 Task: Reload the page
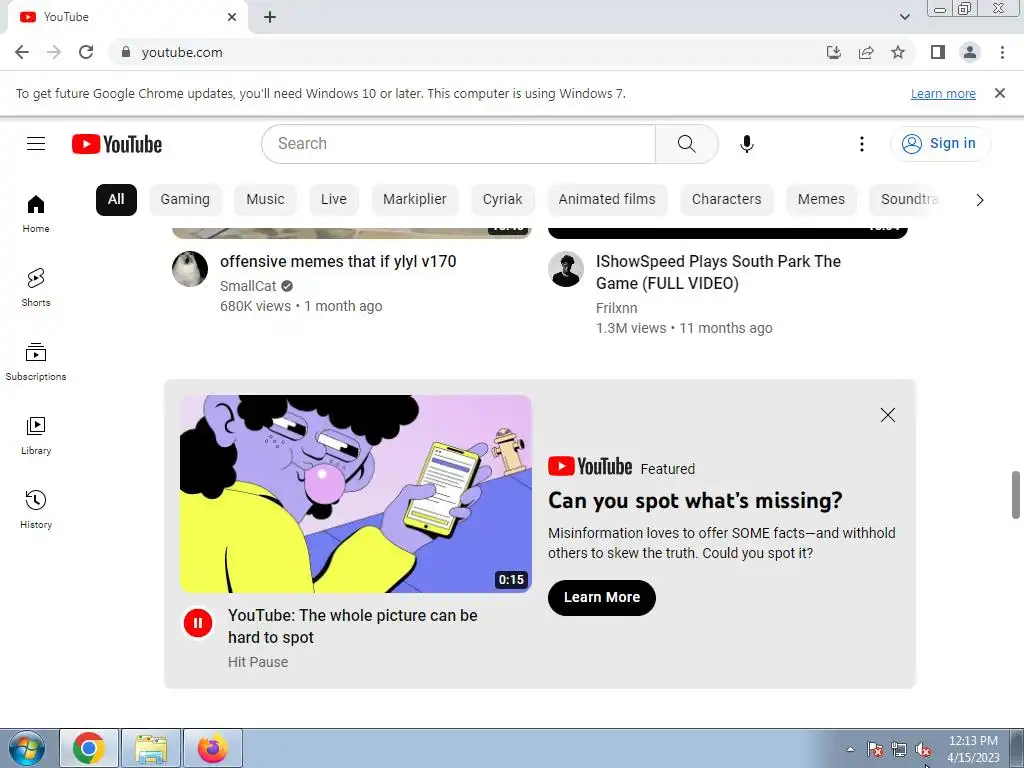[86, 52]
